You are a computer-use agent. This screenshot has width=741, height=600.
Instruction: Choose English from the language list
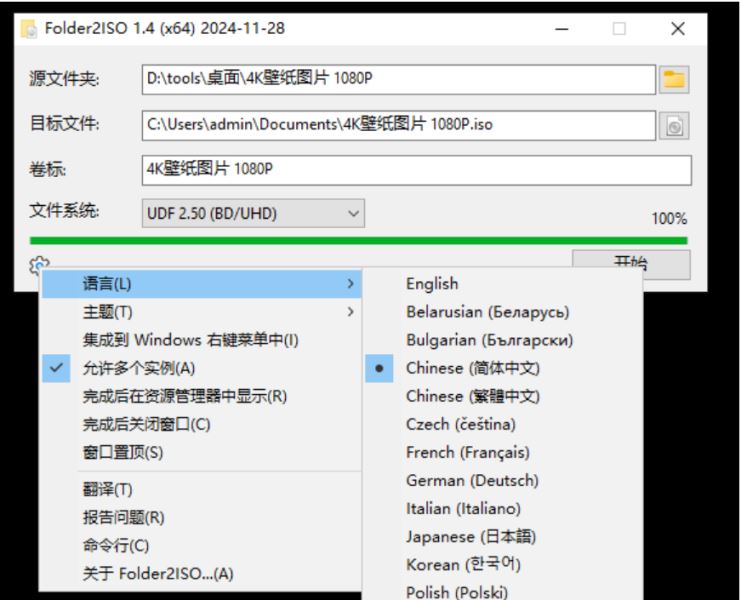[432, 284]
